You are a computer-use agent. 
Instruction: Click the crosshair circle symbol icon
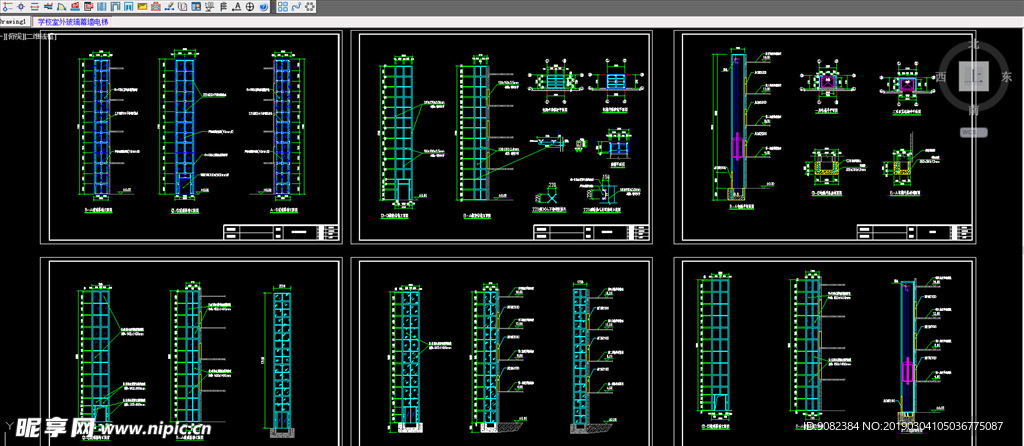249,6
